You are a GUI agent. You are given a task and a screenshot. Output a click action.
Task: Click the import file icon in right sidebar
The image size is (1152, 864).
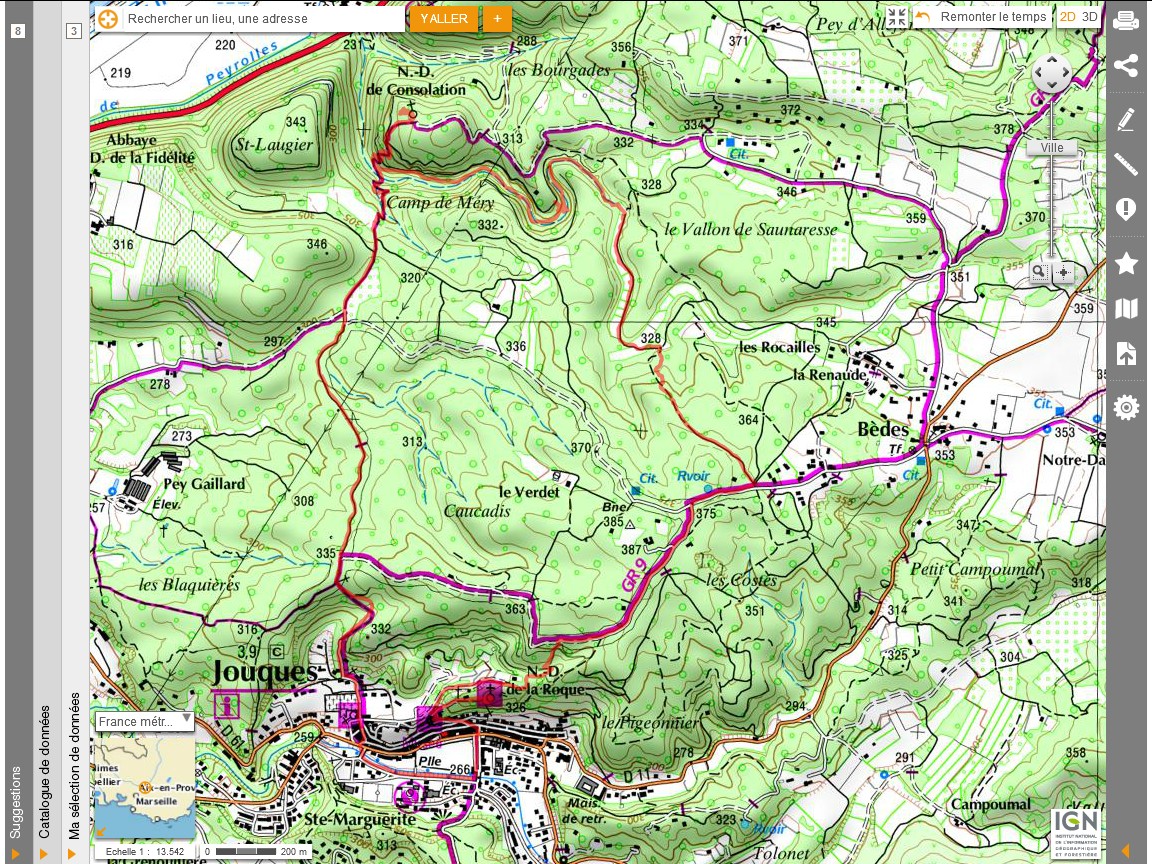click(1126, 353)
